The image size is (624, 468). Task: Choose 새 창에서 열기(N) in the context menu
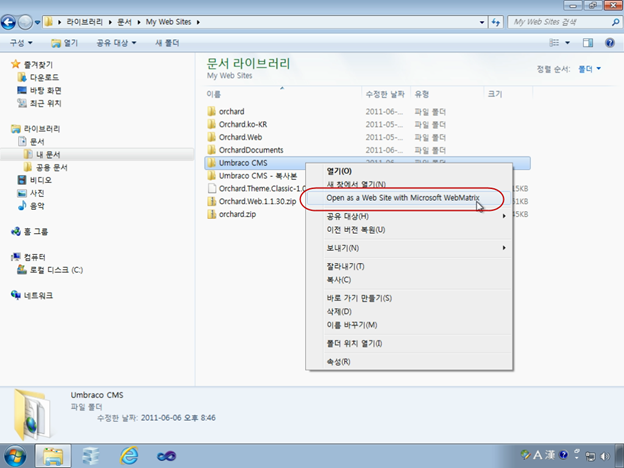(409, 184)
